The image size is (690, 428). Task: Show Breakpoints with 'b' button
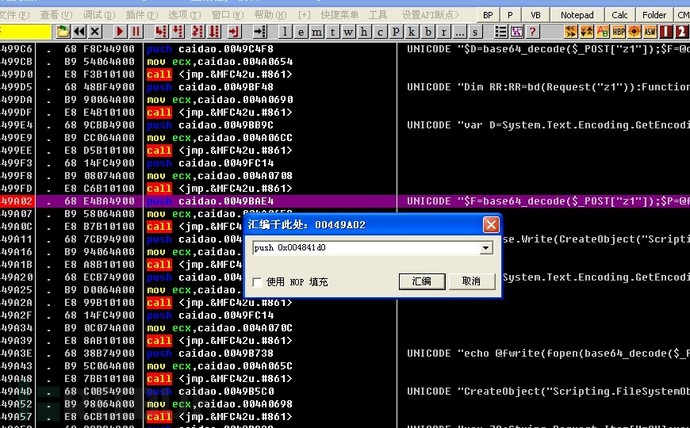click(428, 32)
